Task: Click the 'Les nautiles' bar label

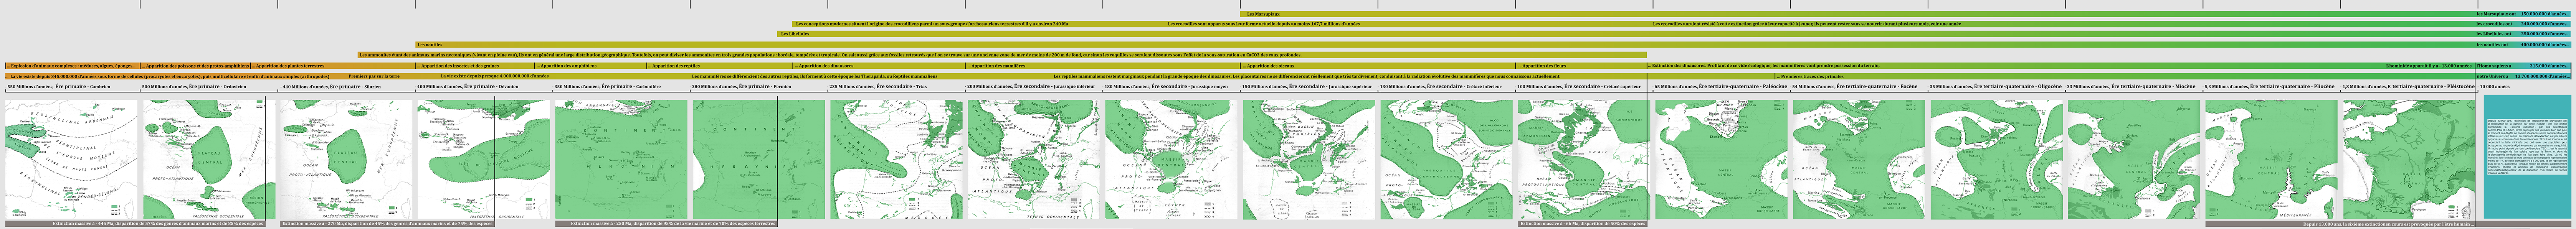Action: 429,44
